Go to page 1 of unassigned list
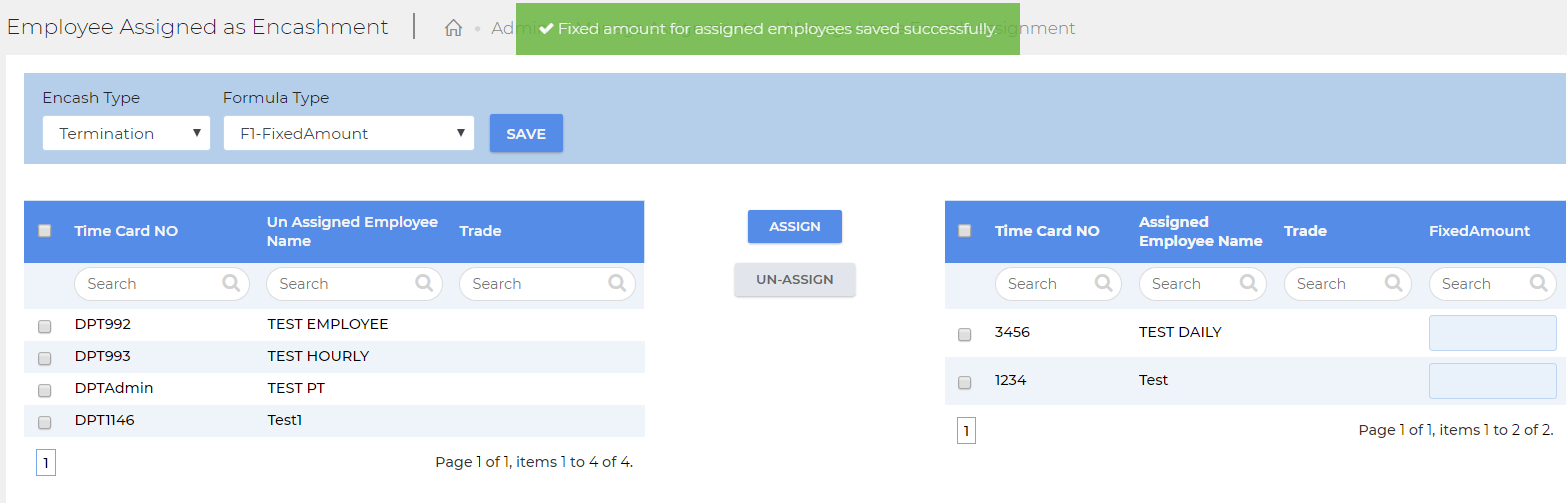Screen dimensions: 1567x503 [45, 463]
